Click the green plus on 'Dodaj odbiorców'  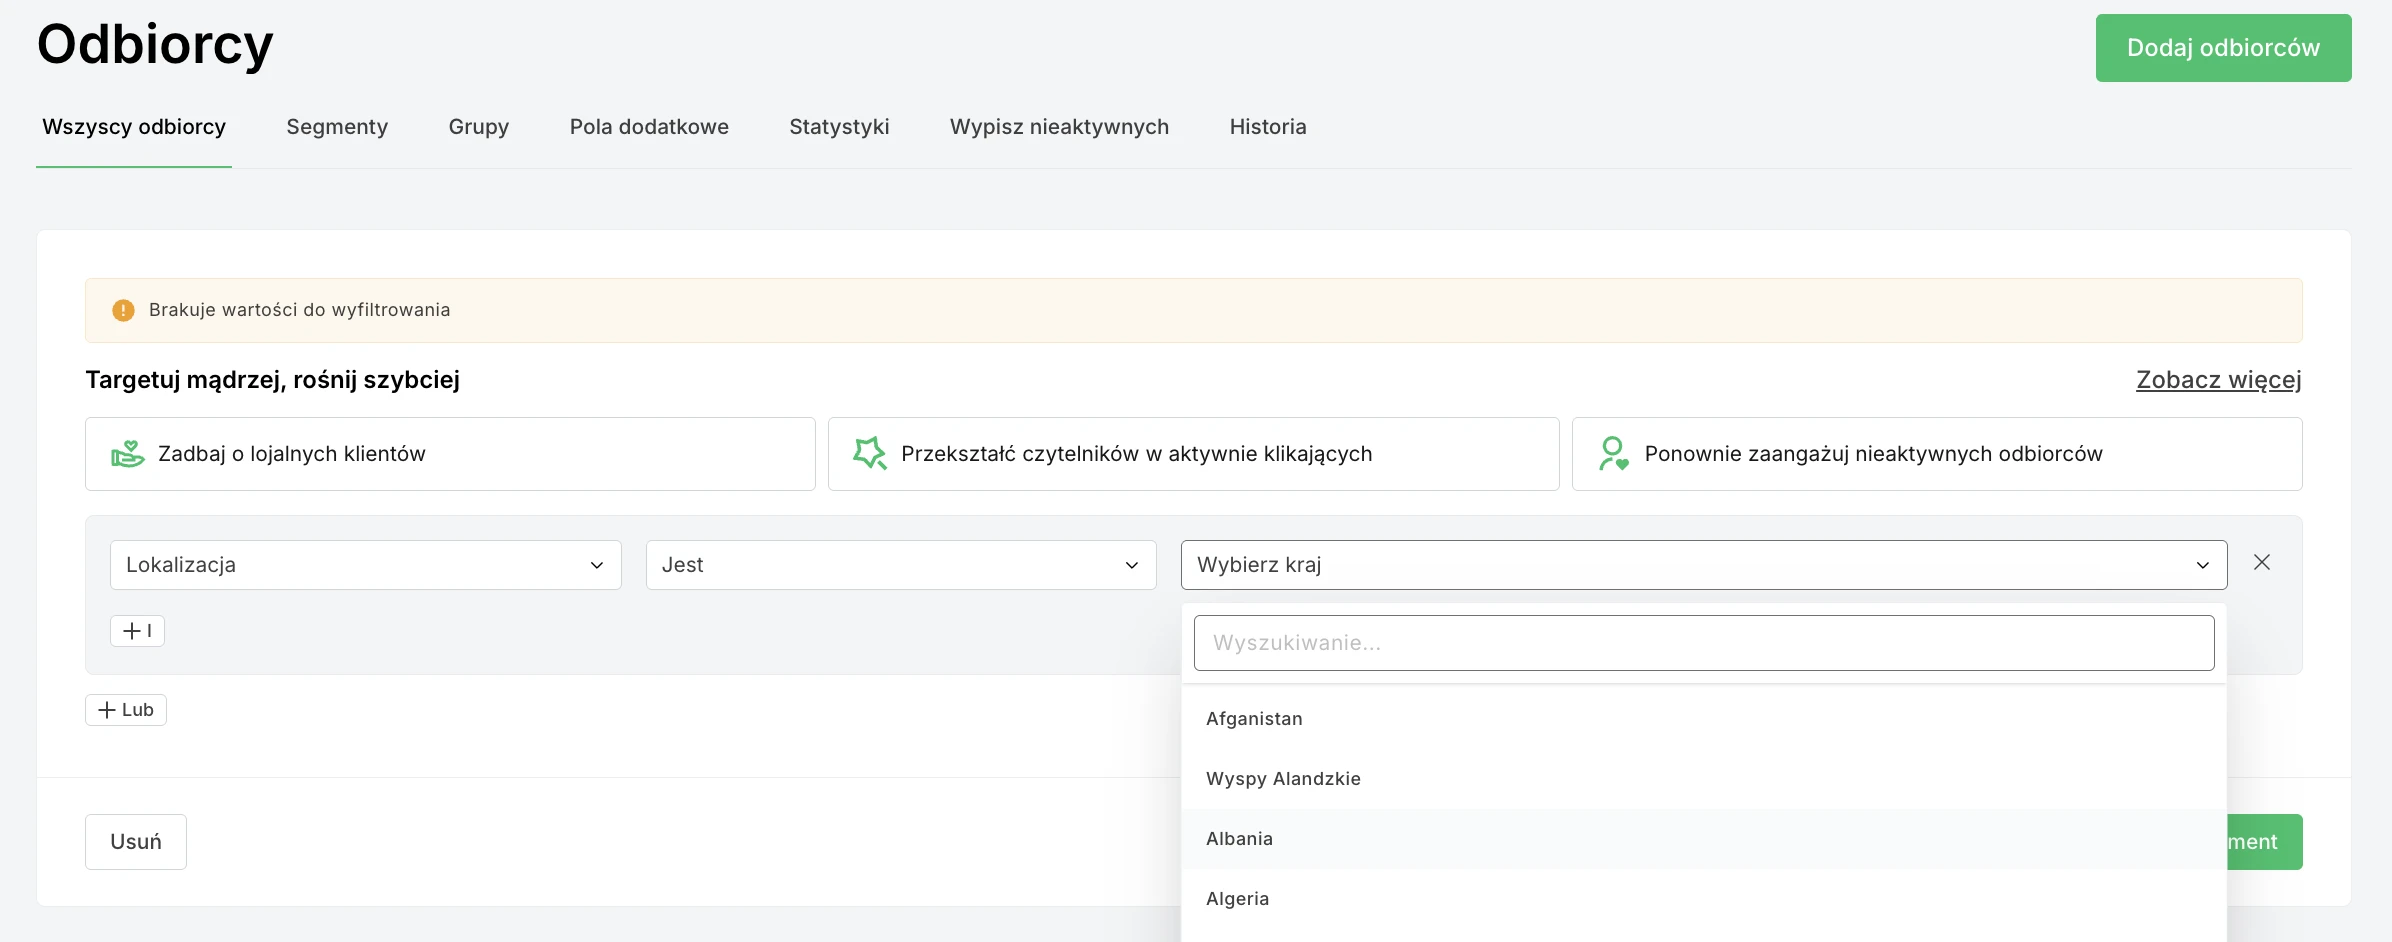pos(2224,47)
